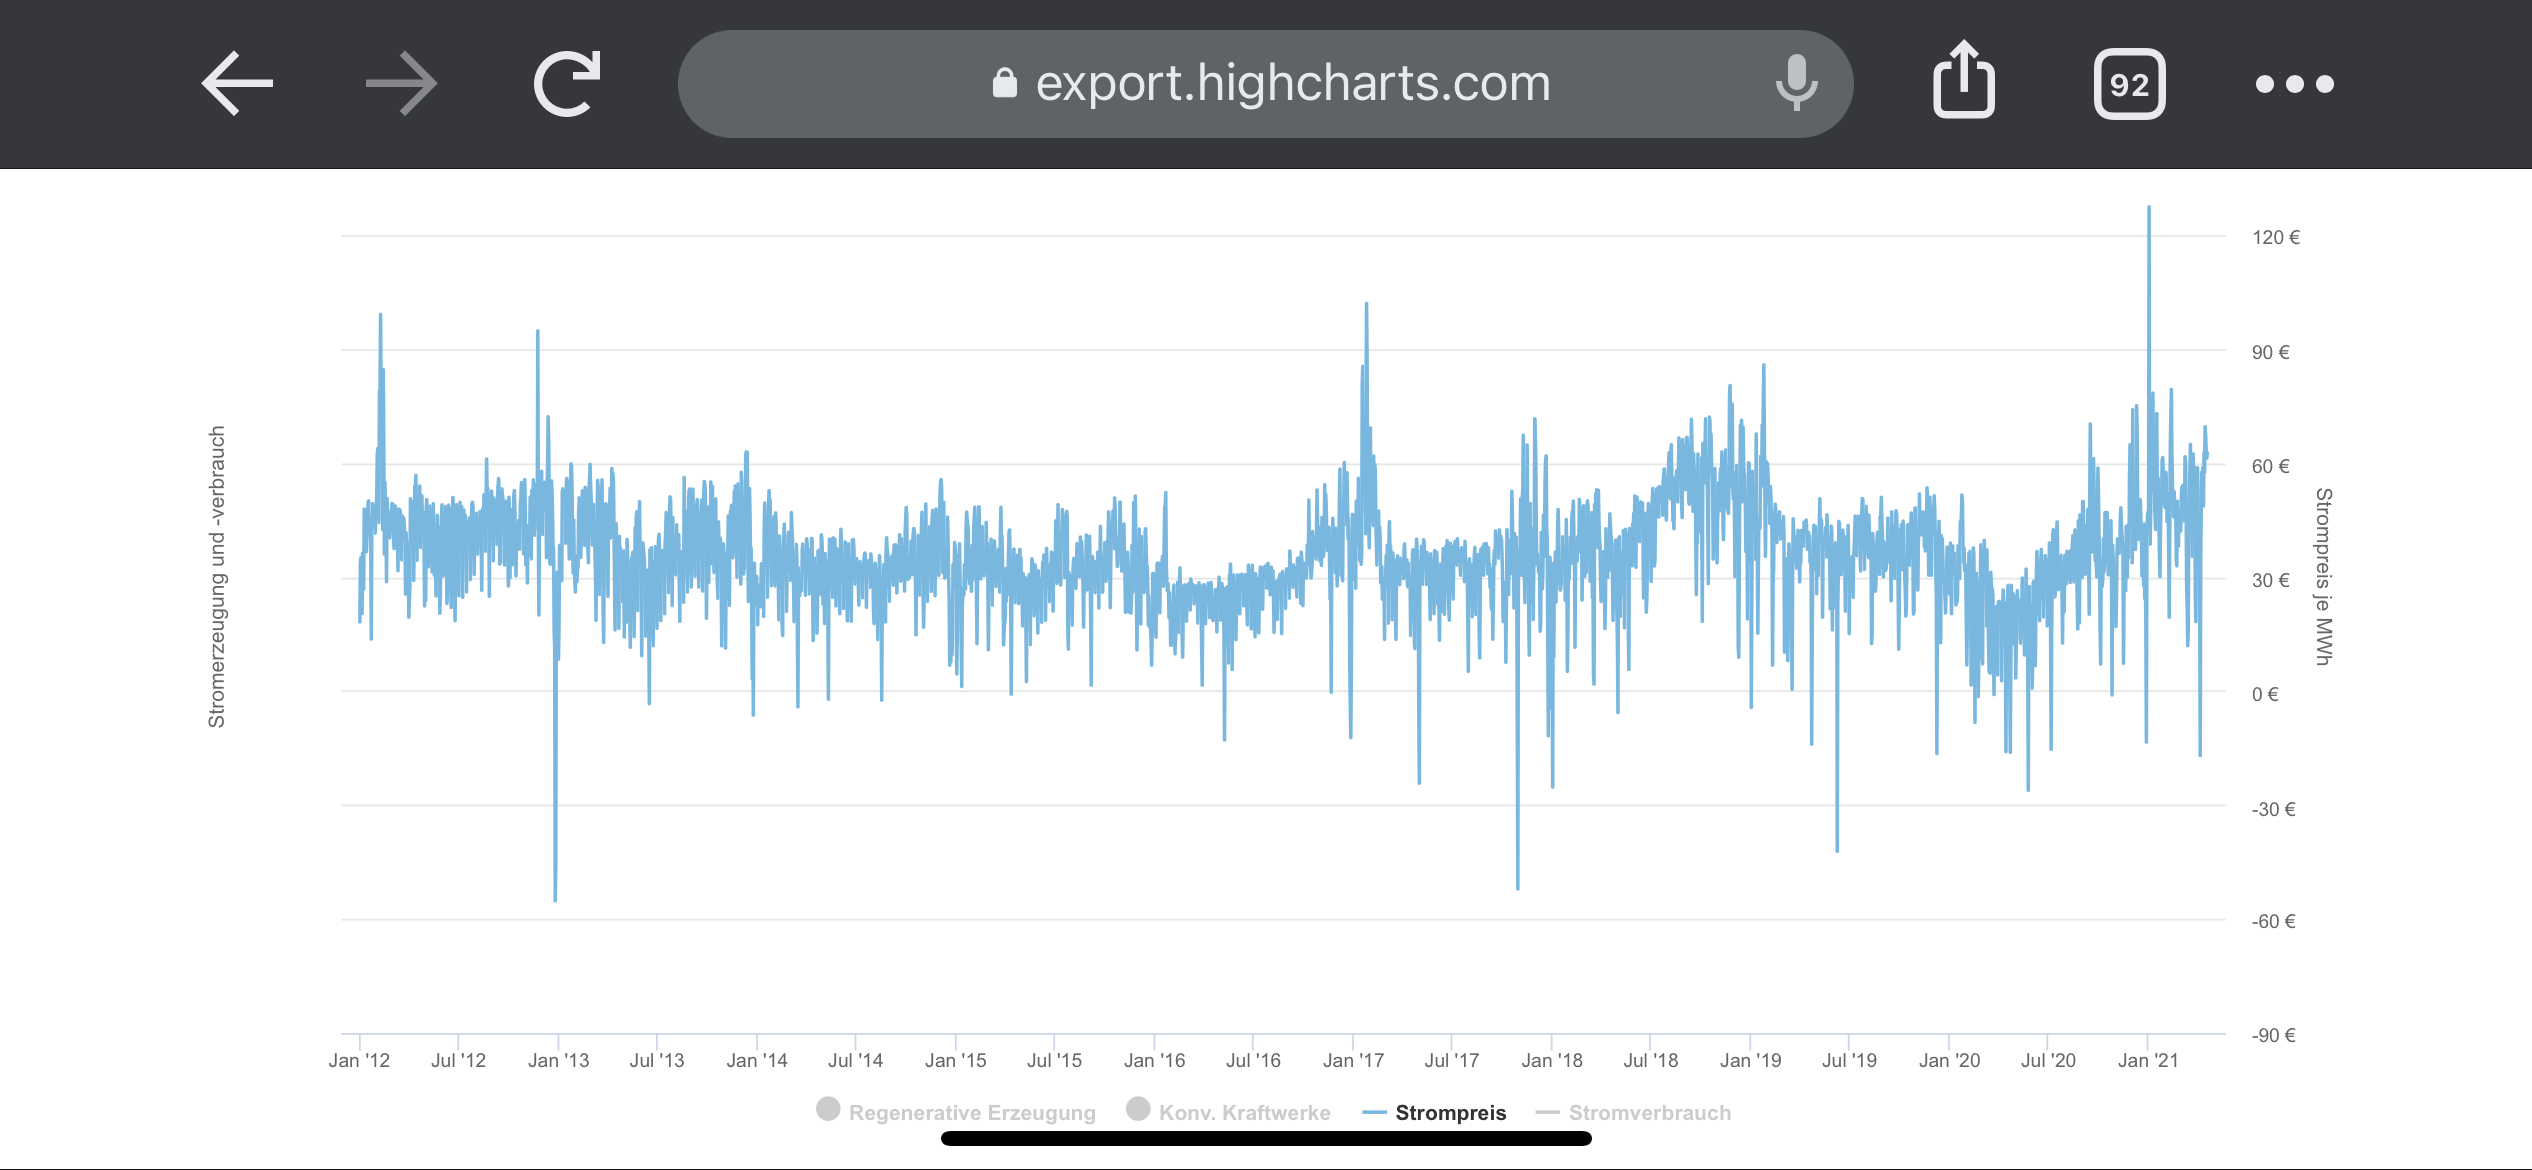Tap the home indicator bar at bottom

coord(1266,1139)
